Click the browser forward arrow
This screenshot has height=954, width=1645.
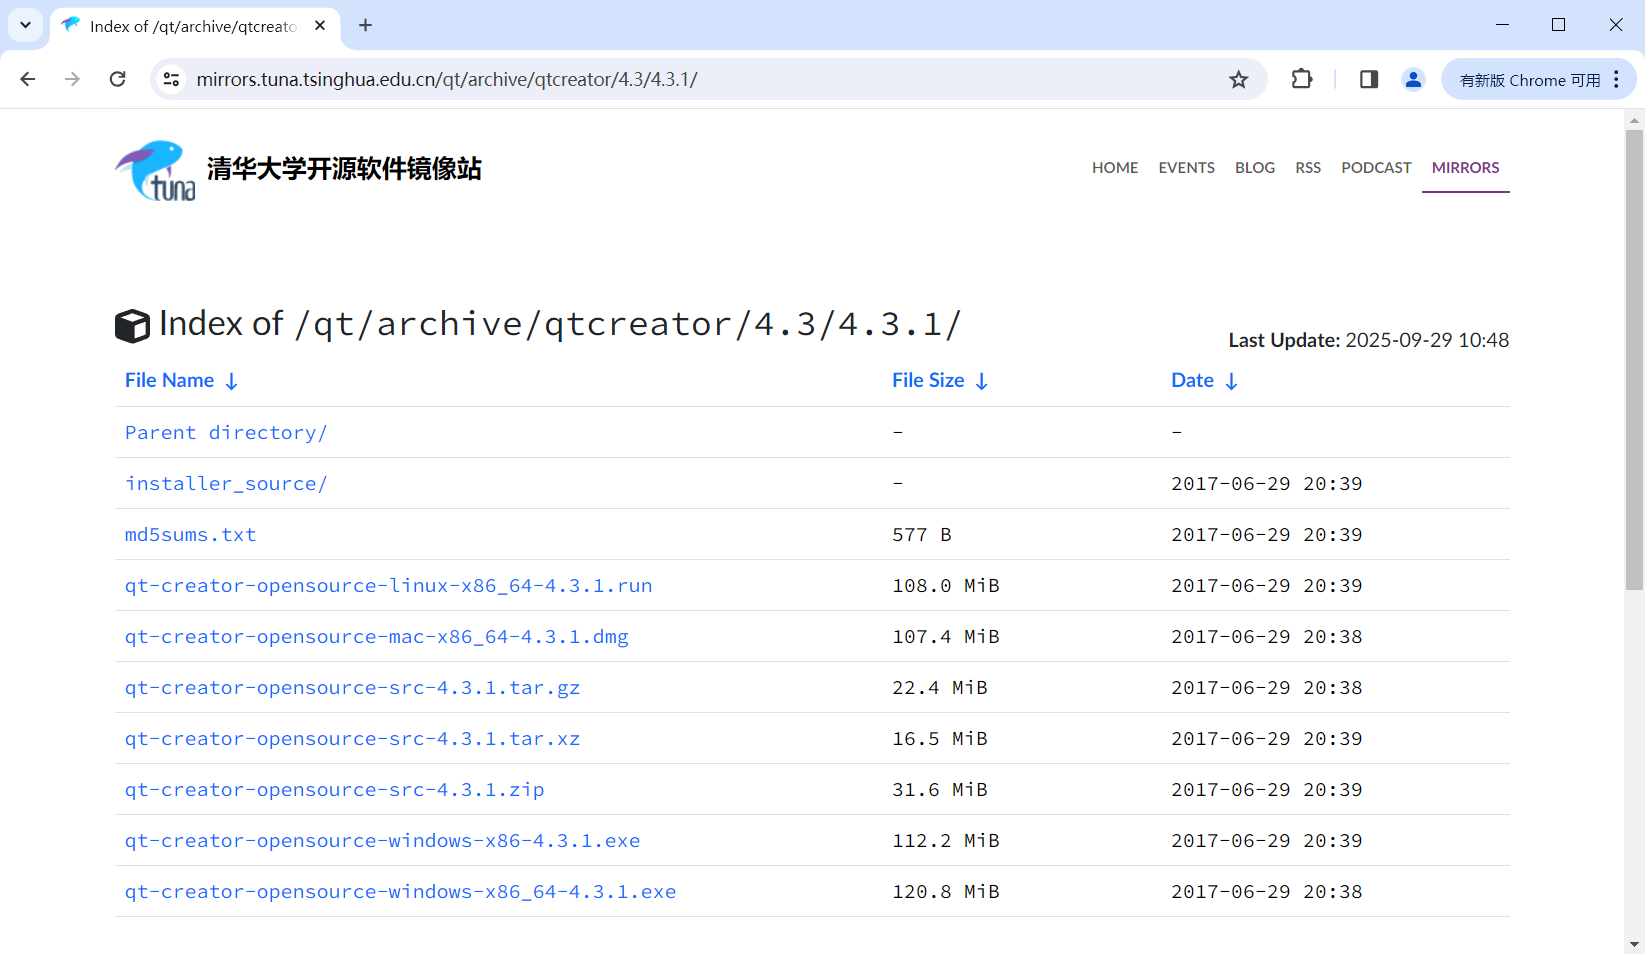point(72,79)
